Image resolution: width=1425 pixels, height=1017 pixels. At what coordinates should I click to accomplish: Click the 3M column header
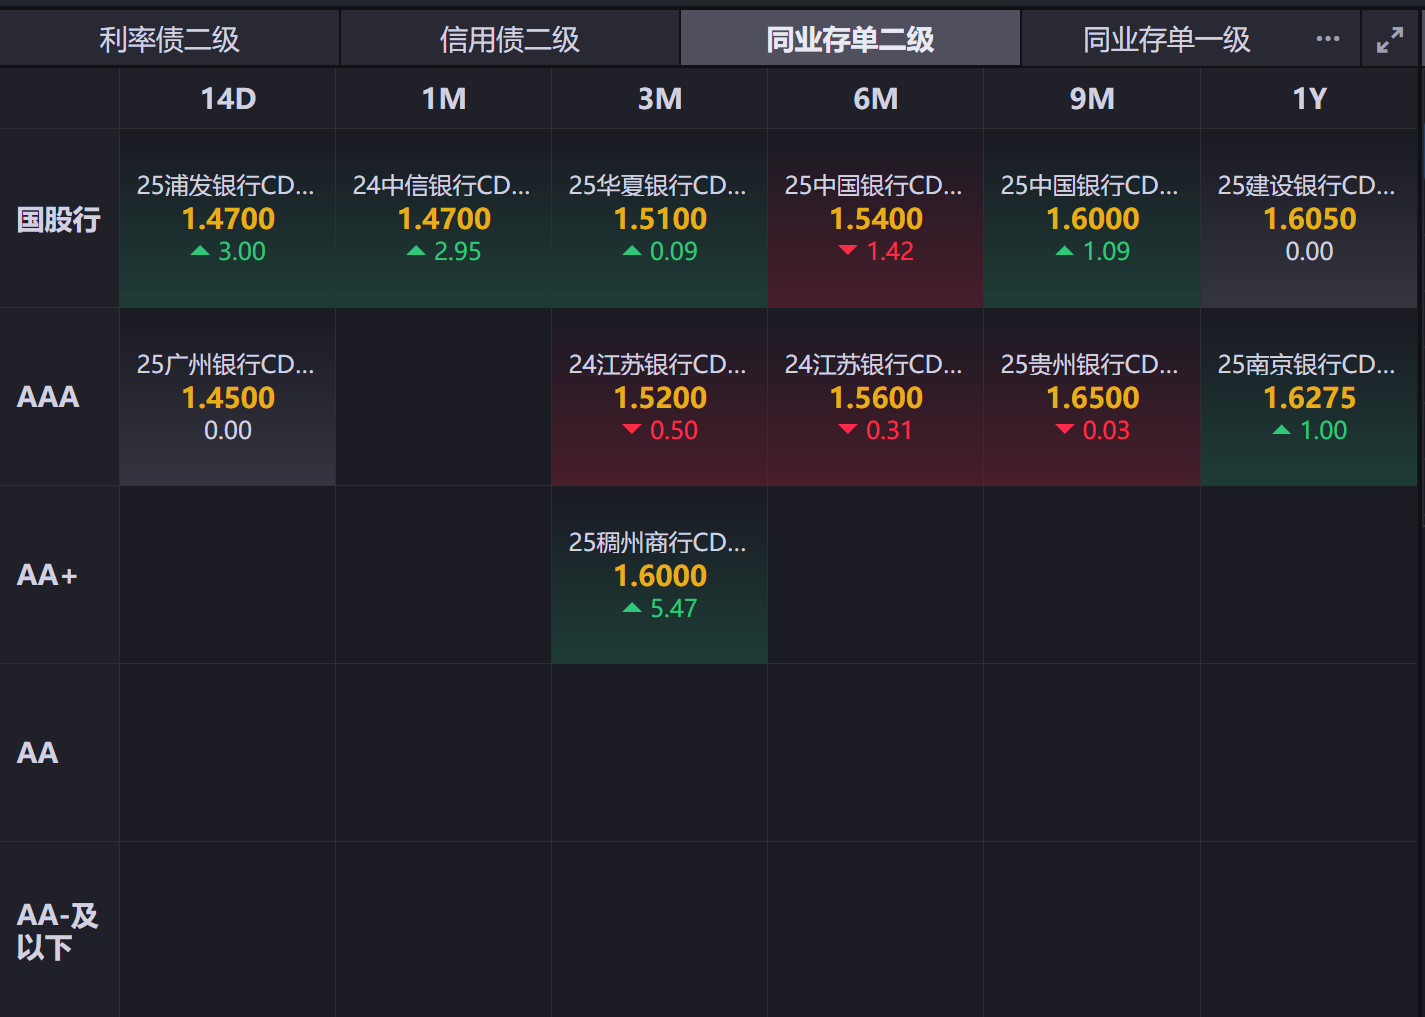pos(660,98)
